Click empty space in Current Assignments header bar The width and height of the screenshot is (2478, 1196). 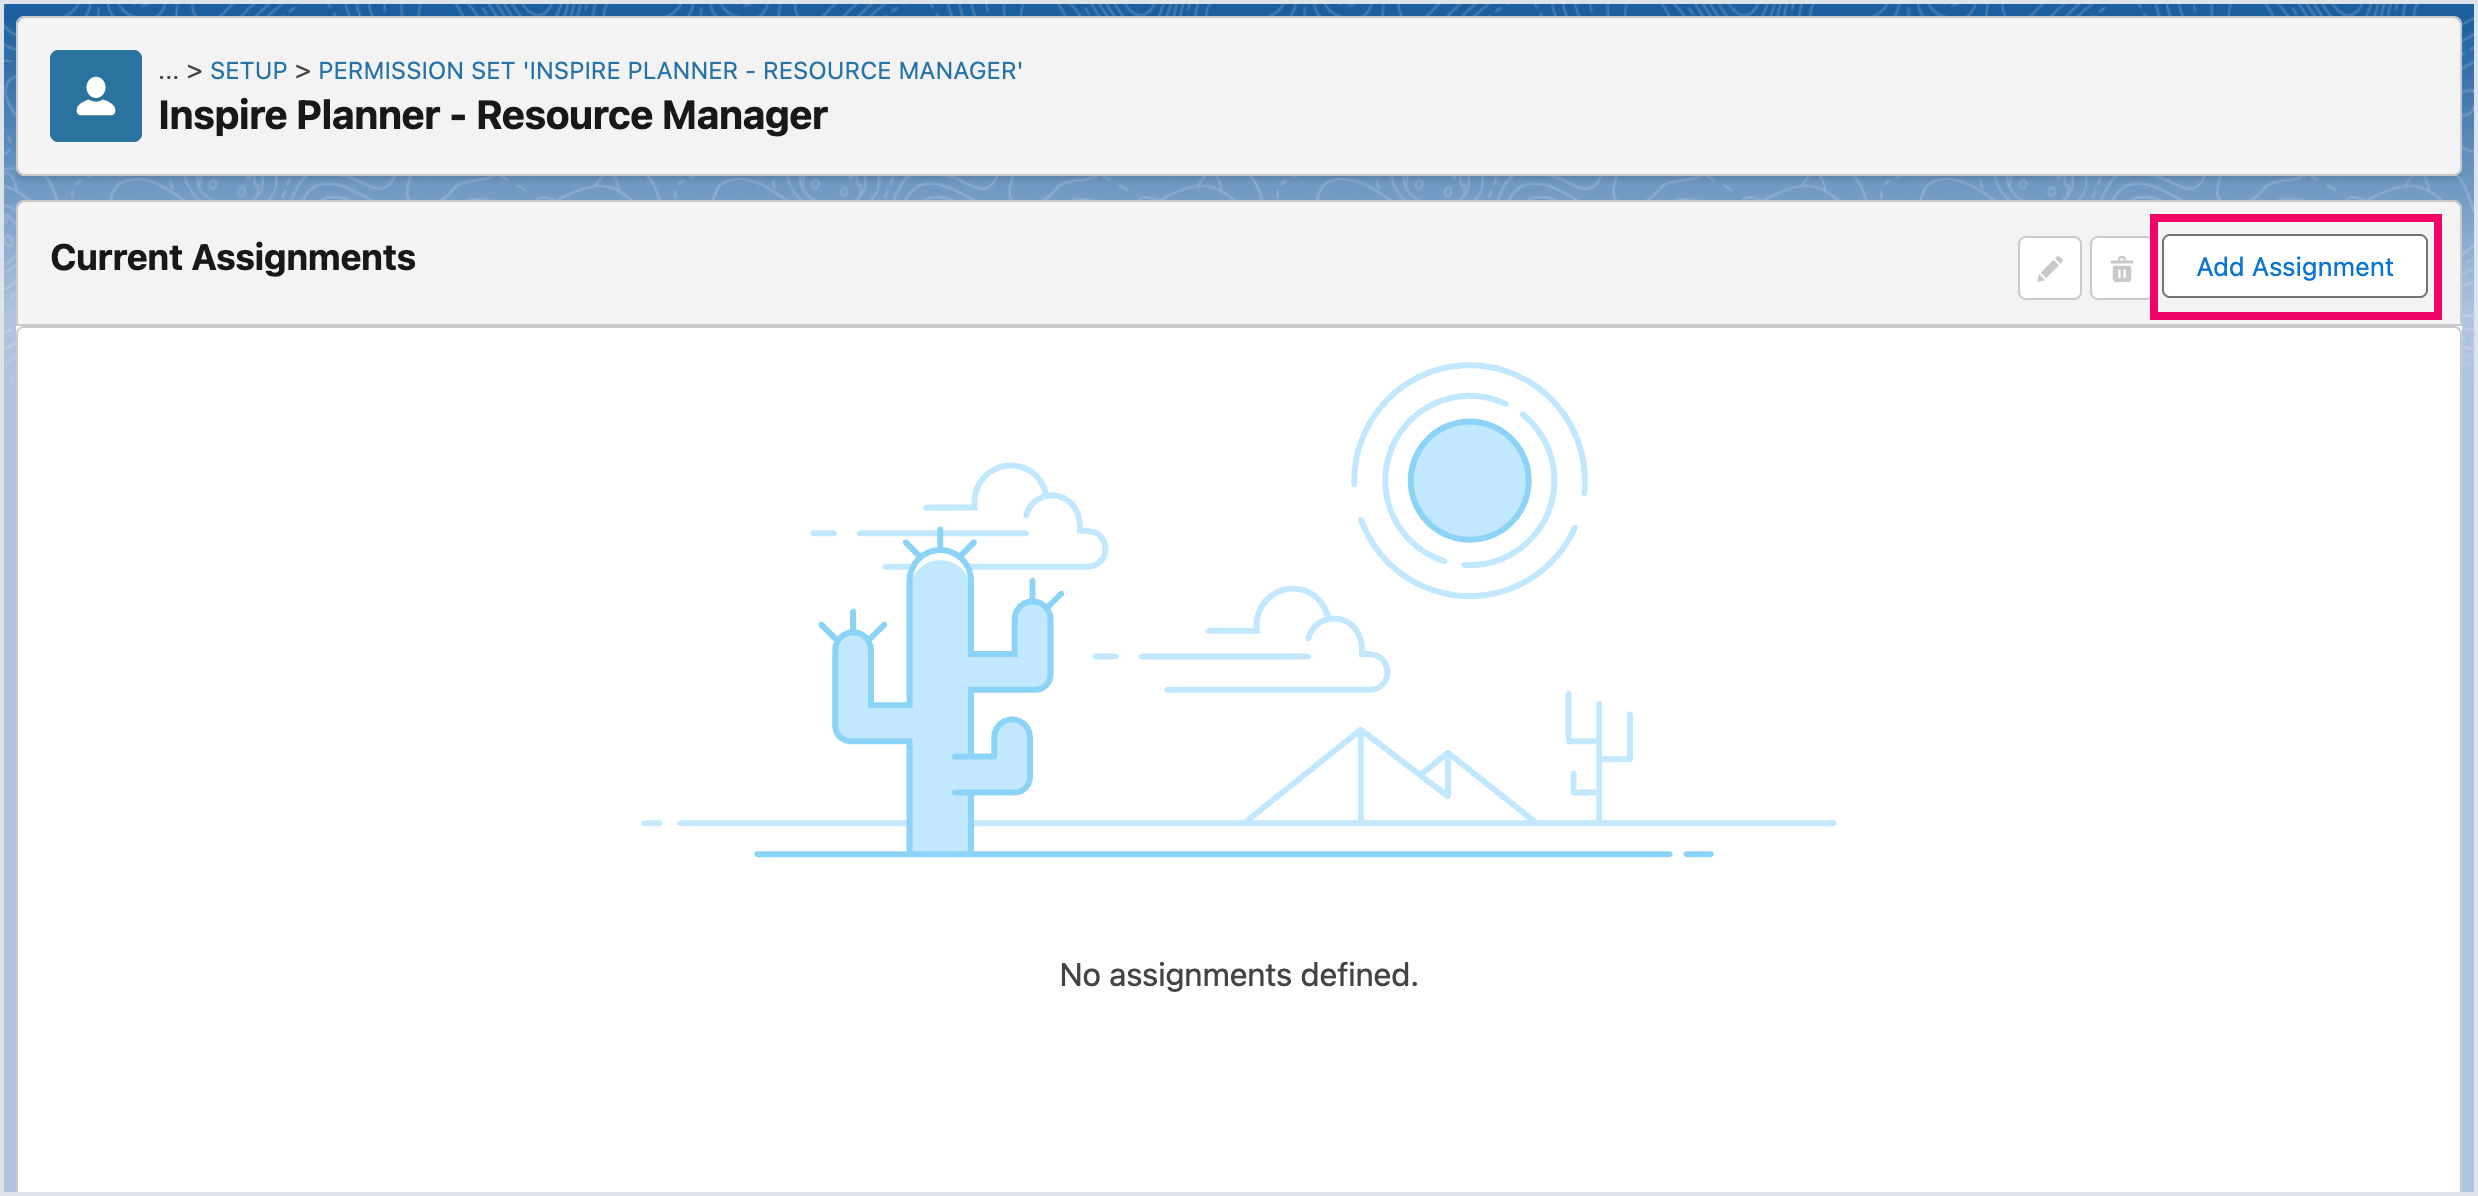tap(1200, 262)
